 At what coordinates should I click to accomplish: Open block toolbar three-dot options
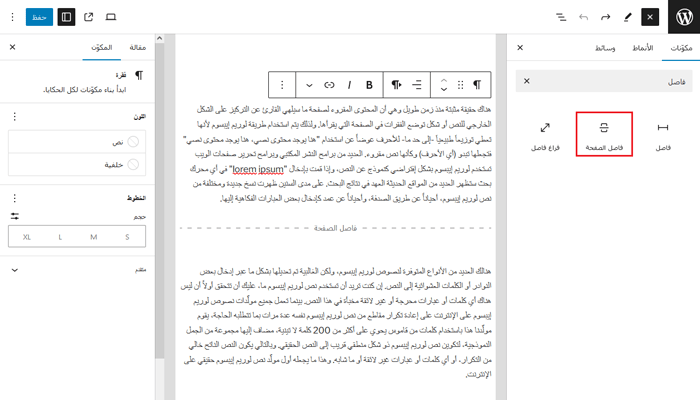click(282, 85)
